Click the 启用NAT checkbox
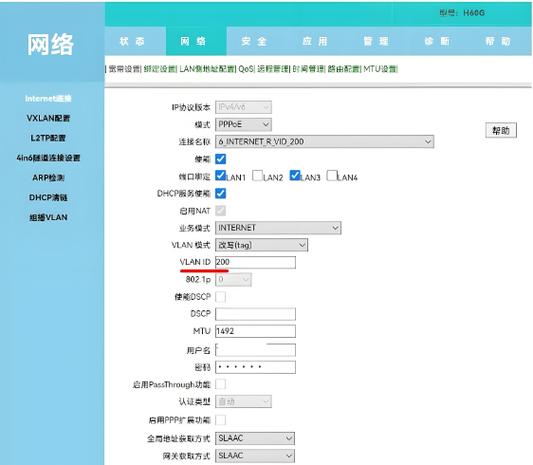 [221, 211]
